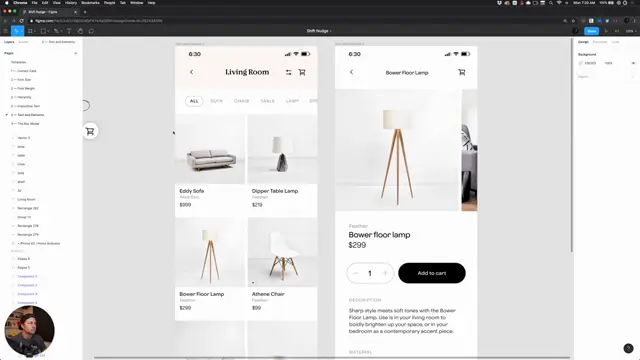Open the Bookmarks menu in menu bar
The width and height of the screenshot is (640, 360).
90,3
